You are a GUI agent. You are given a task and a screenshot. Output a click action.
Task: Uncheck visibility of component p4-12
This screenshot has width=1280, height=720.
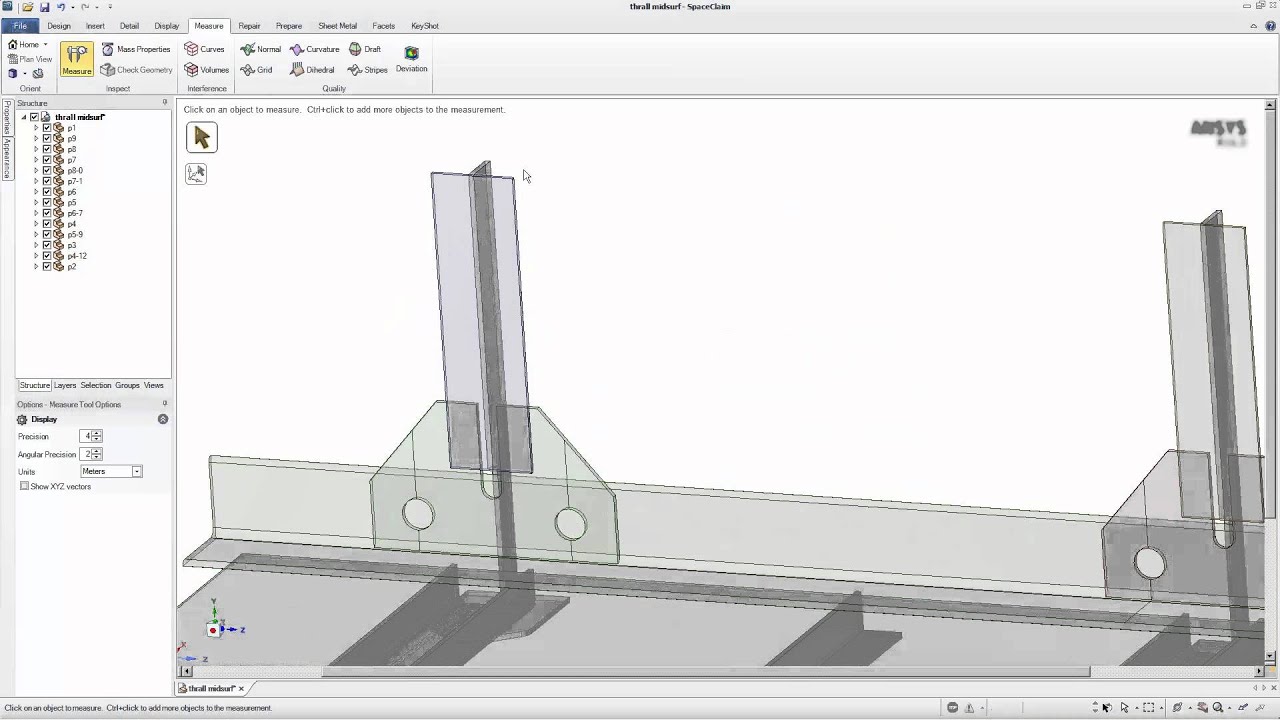(47, 256)
